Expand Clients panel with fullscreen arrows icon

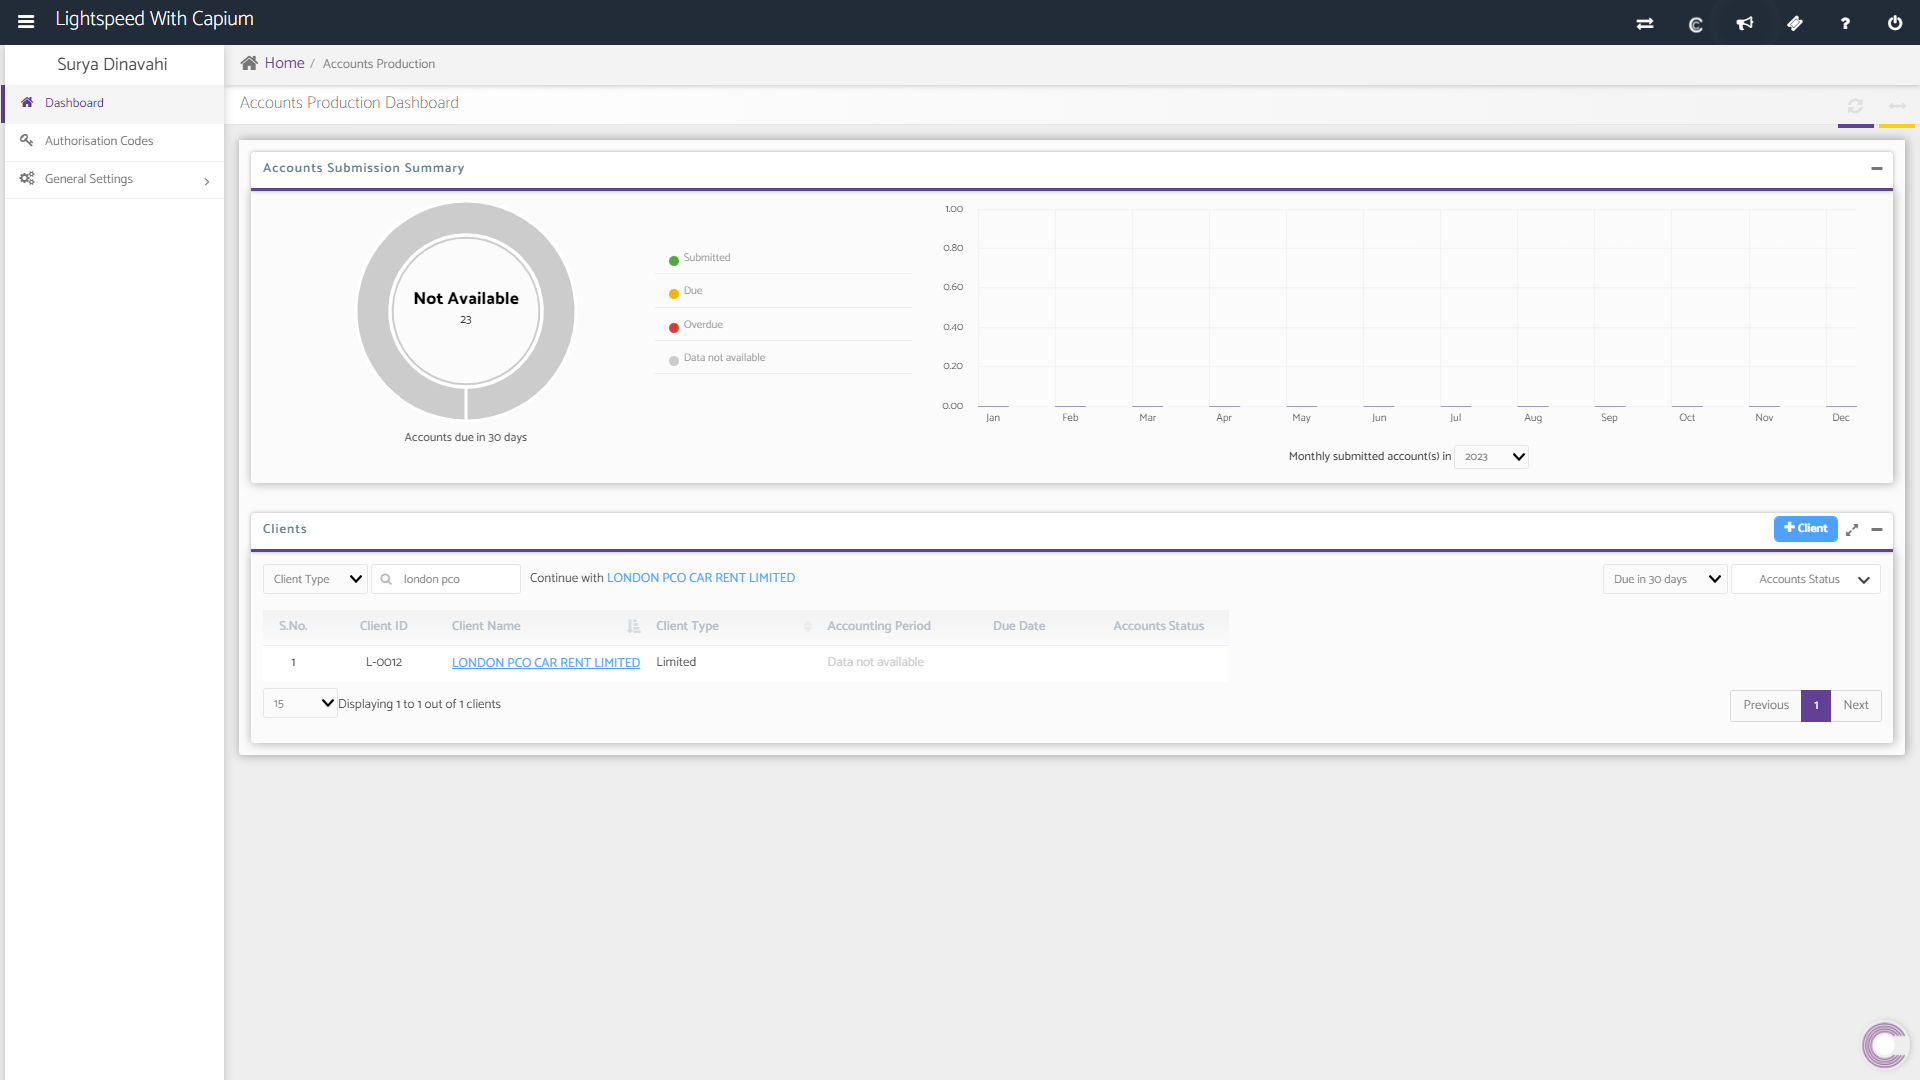1852,530
